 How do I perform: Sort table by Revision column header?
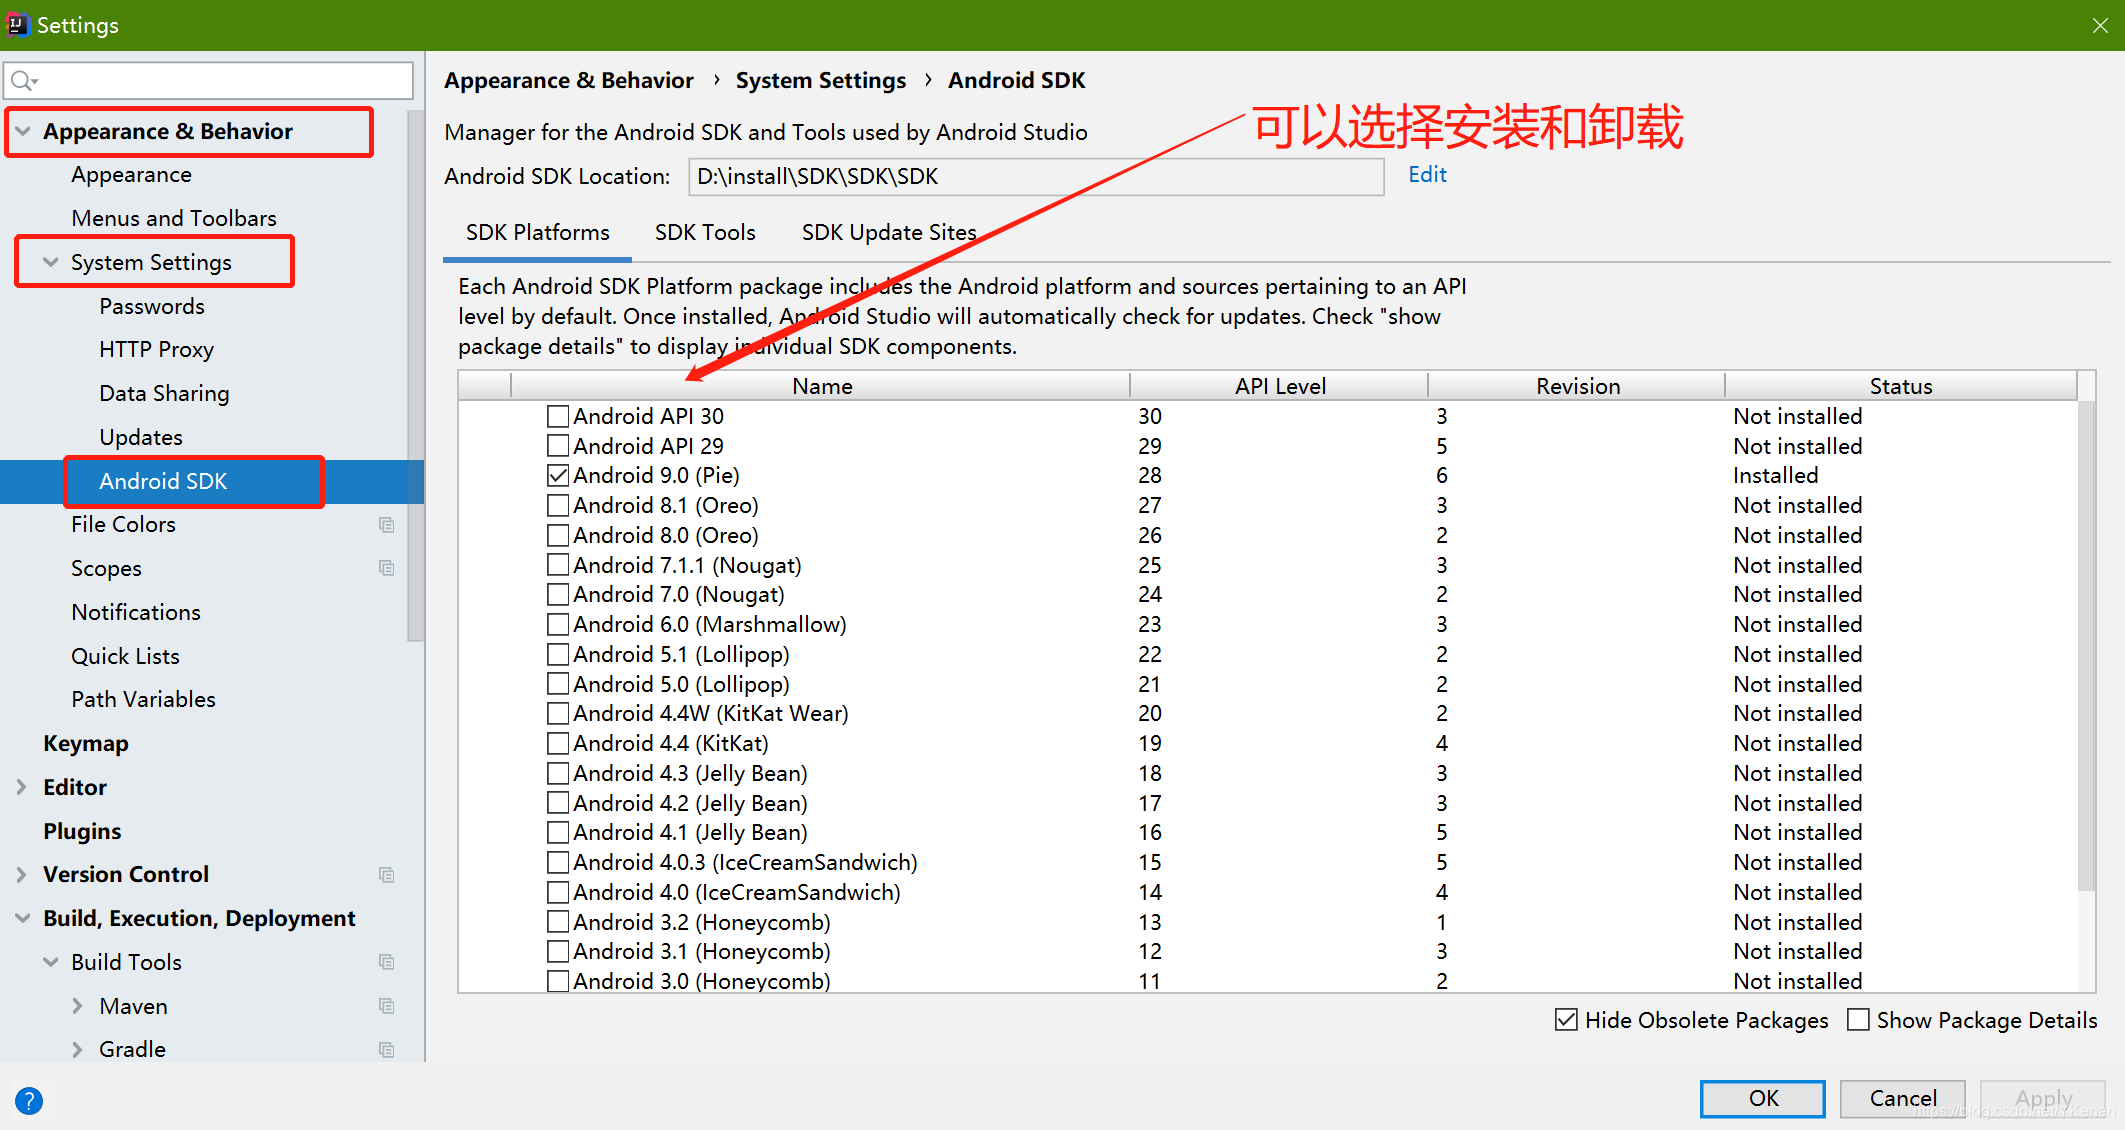click(1577, 386)
